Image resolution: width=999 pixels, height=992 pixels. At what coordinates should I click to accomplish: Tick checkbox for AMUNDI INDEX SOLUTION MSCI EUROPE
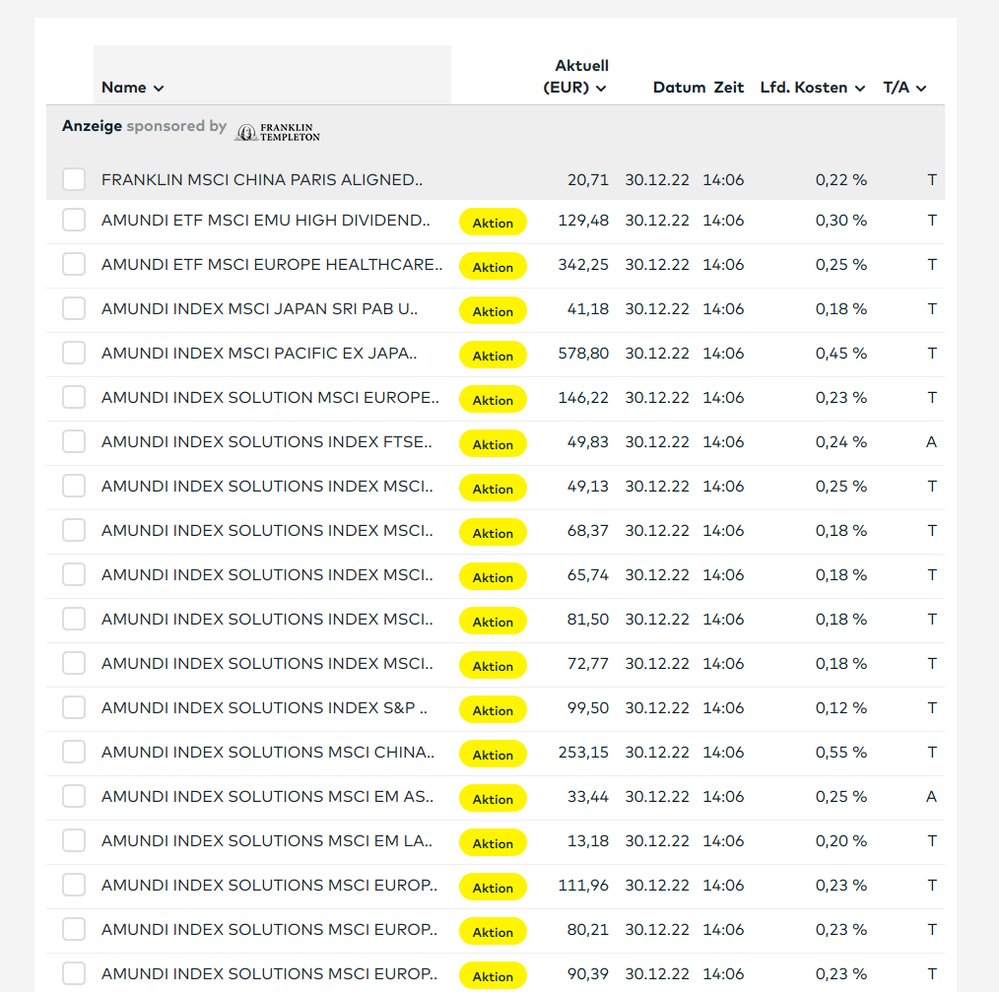pyautogui.click(x=74, y=398)
